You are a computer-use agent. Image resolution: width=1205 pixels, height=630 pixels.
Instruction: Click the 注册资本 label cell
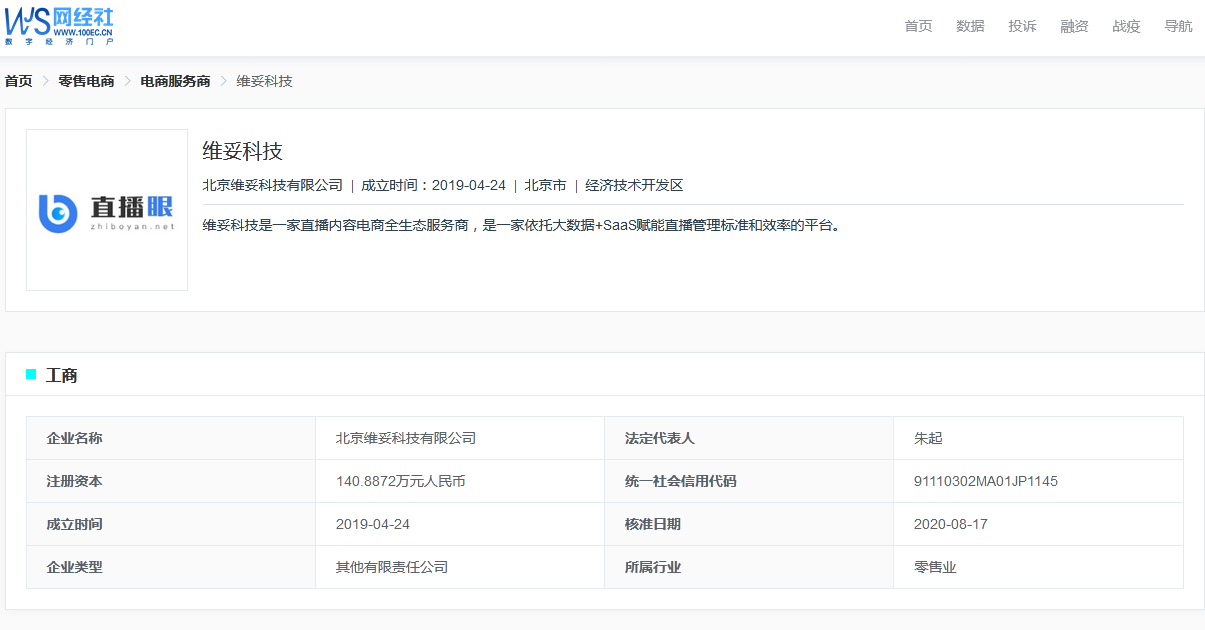pos(171,481)
